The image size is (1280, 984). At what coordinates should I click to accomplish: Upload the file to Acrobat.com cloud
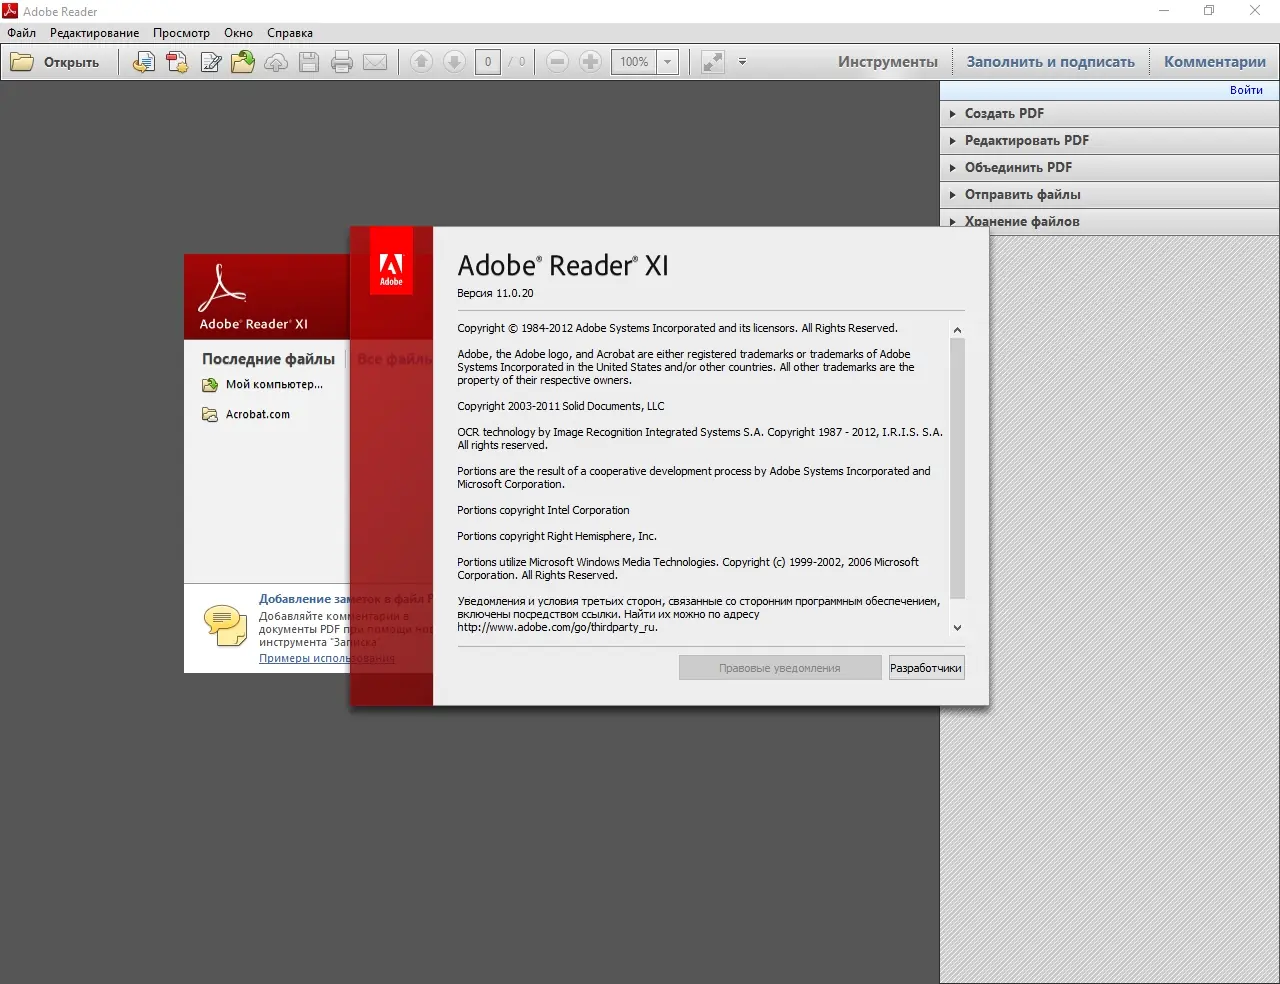coord(276,61)
